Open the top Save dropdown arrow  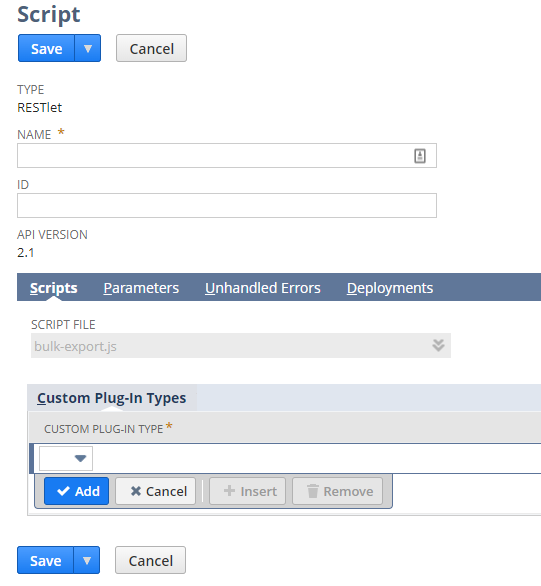(x=88, y=48)
